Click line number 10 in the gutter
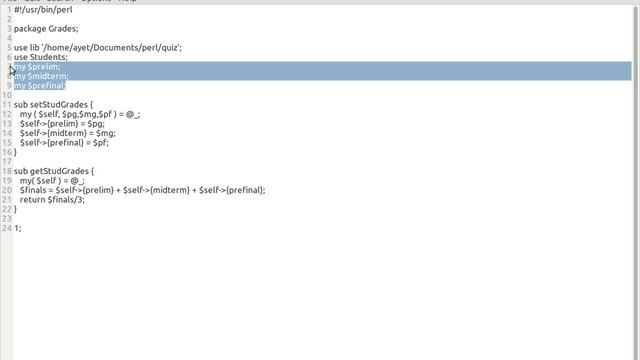This screenshot has width=640, height=360. 7,95
